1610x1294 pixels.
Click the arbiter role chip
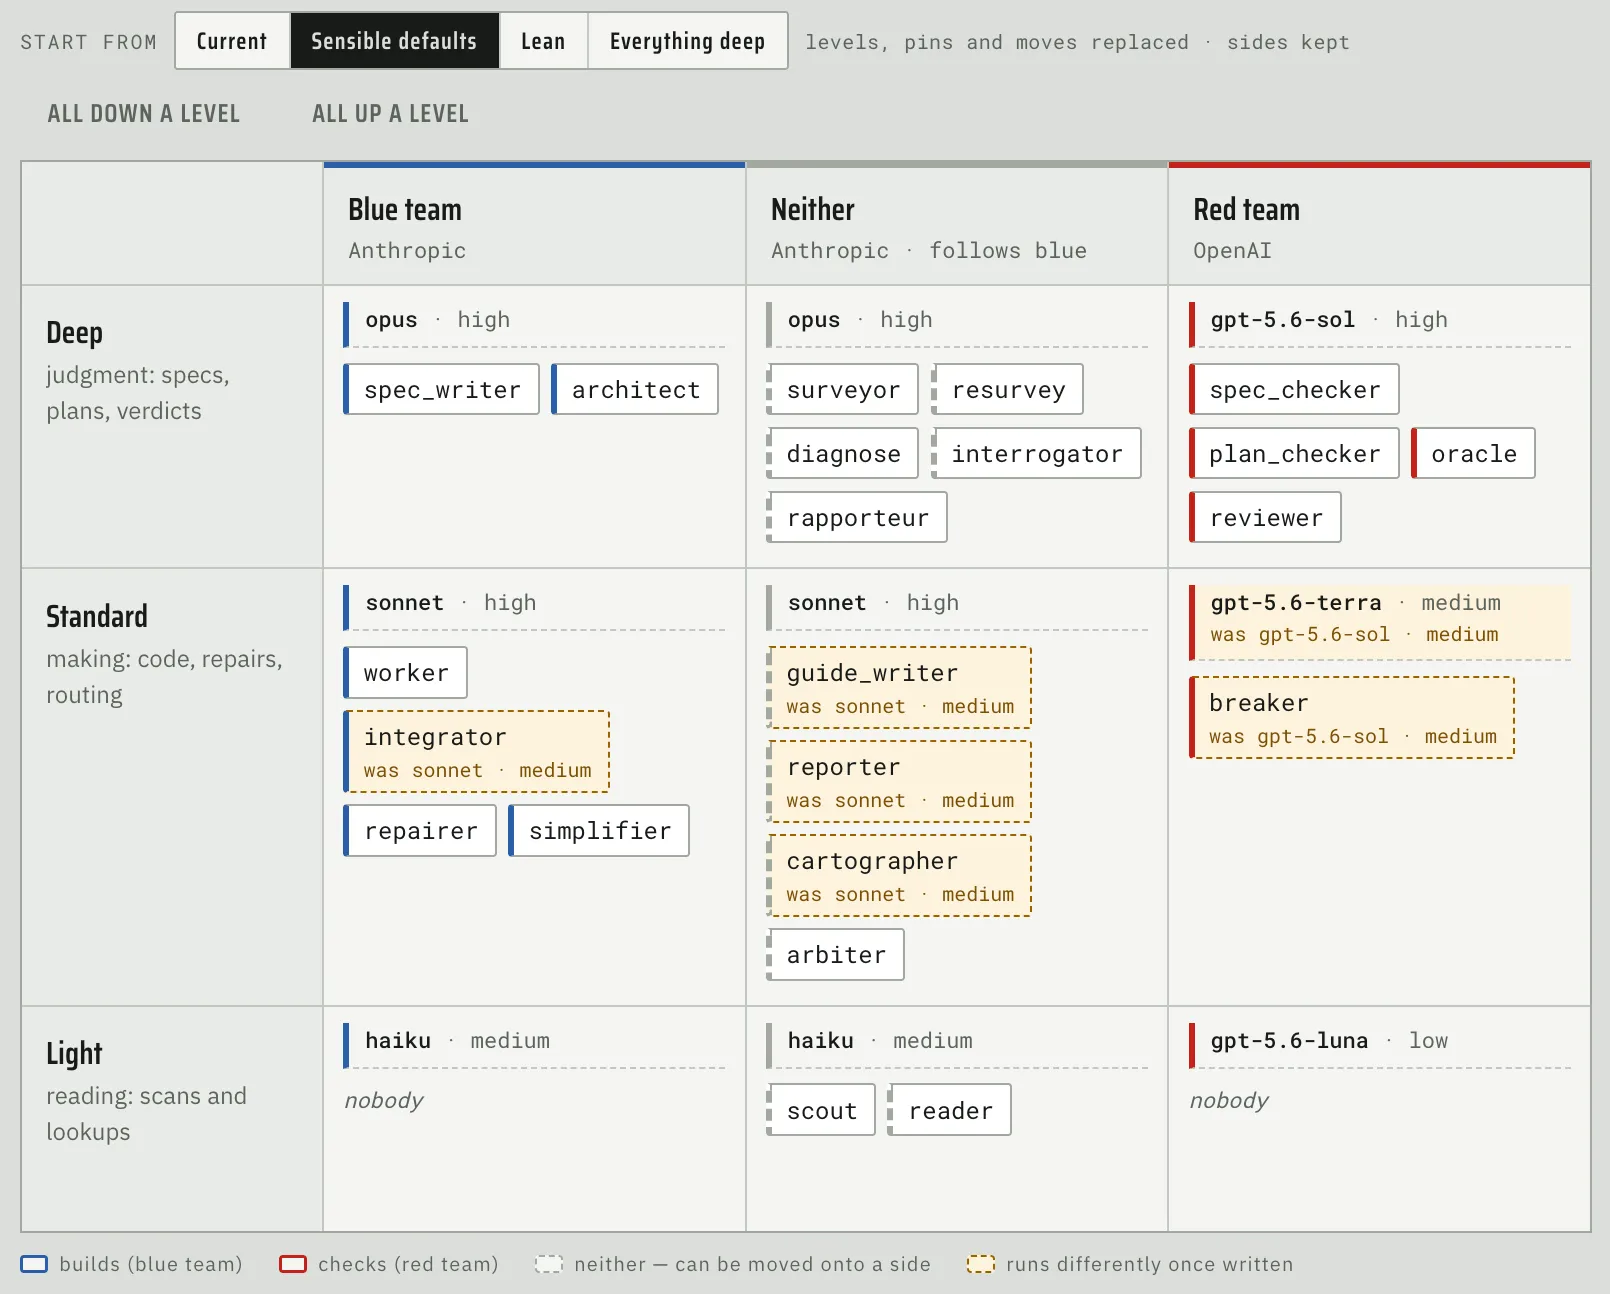tap(835, 954)
